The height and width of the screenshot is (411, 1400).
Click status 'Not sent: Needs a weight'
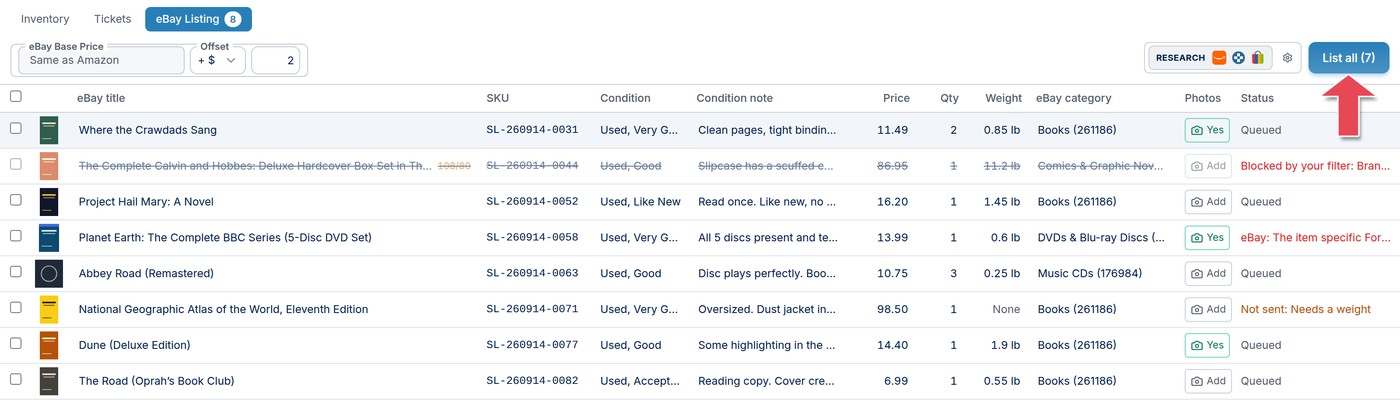pos(1305,310)
